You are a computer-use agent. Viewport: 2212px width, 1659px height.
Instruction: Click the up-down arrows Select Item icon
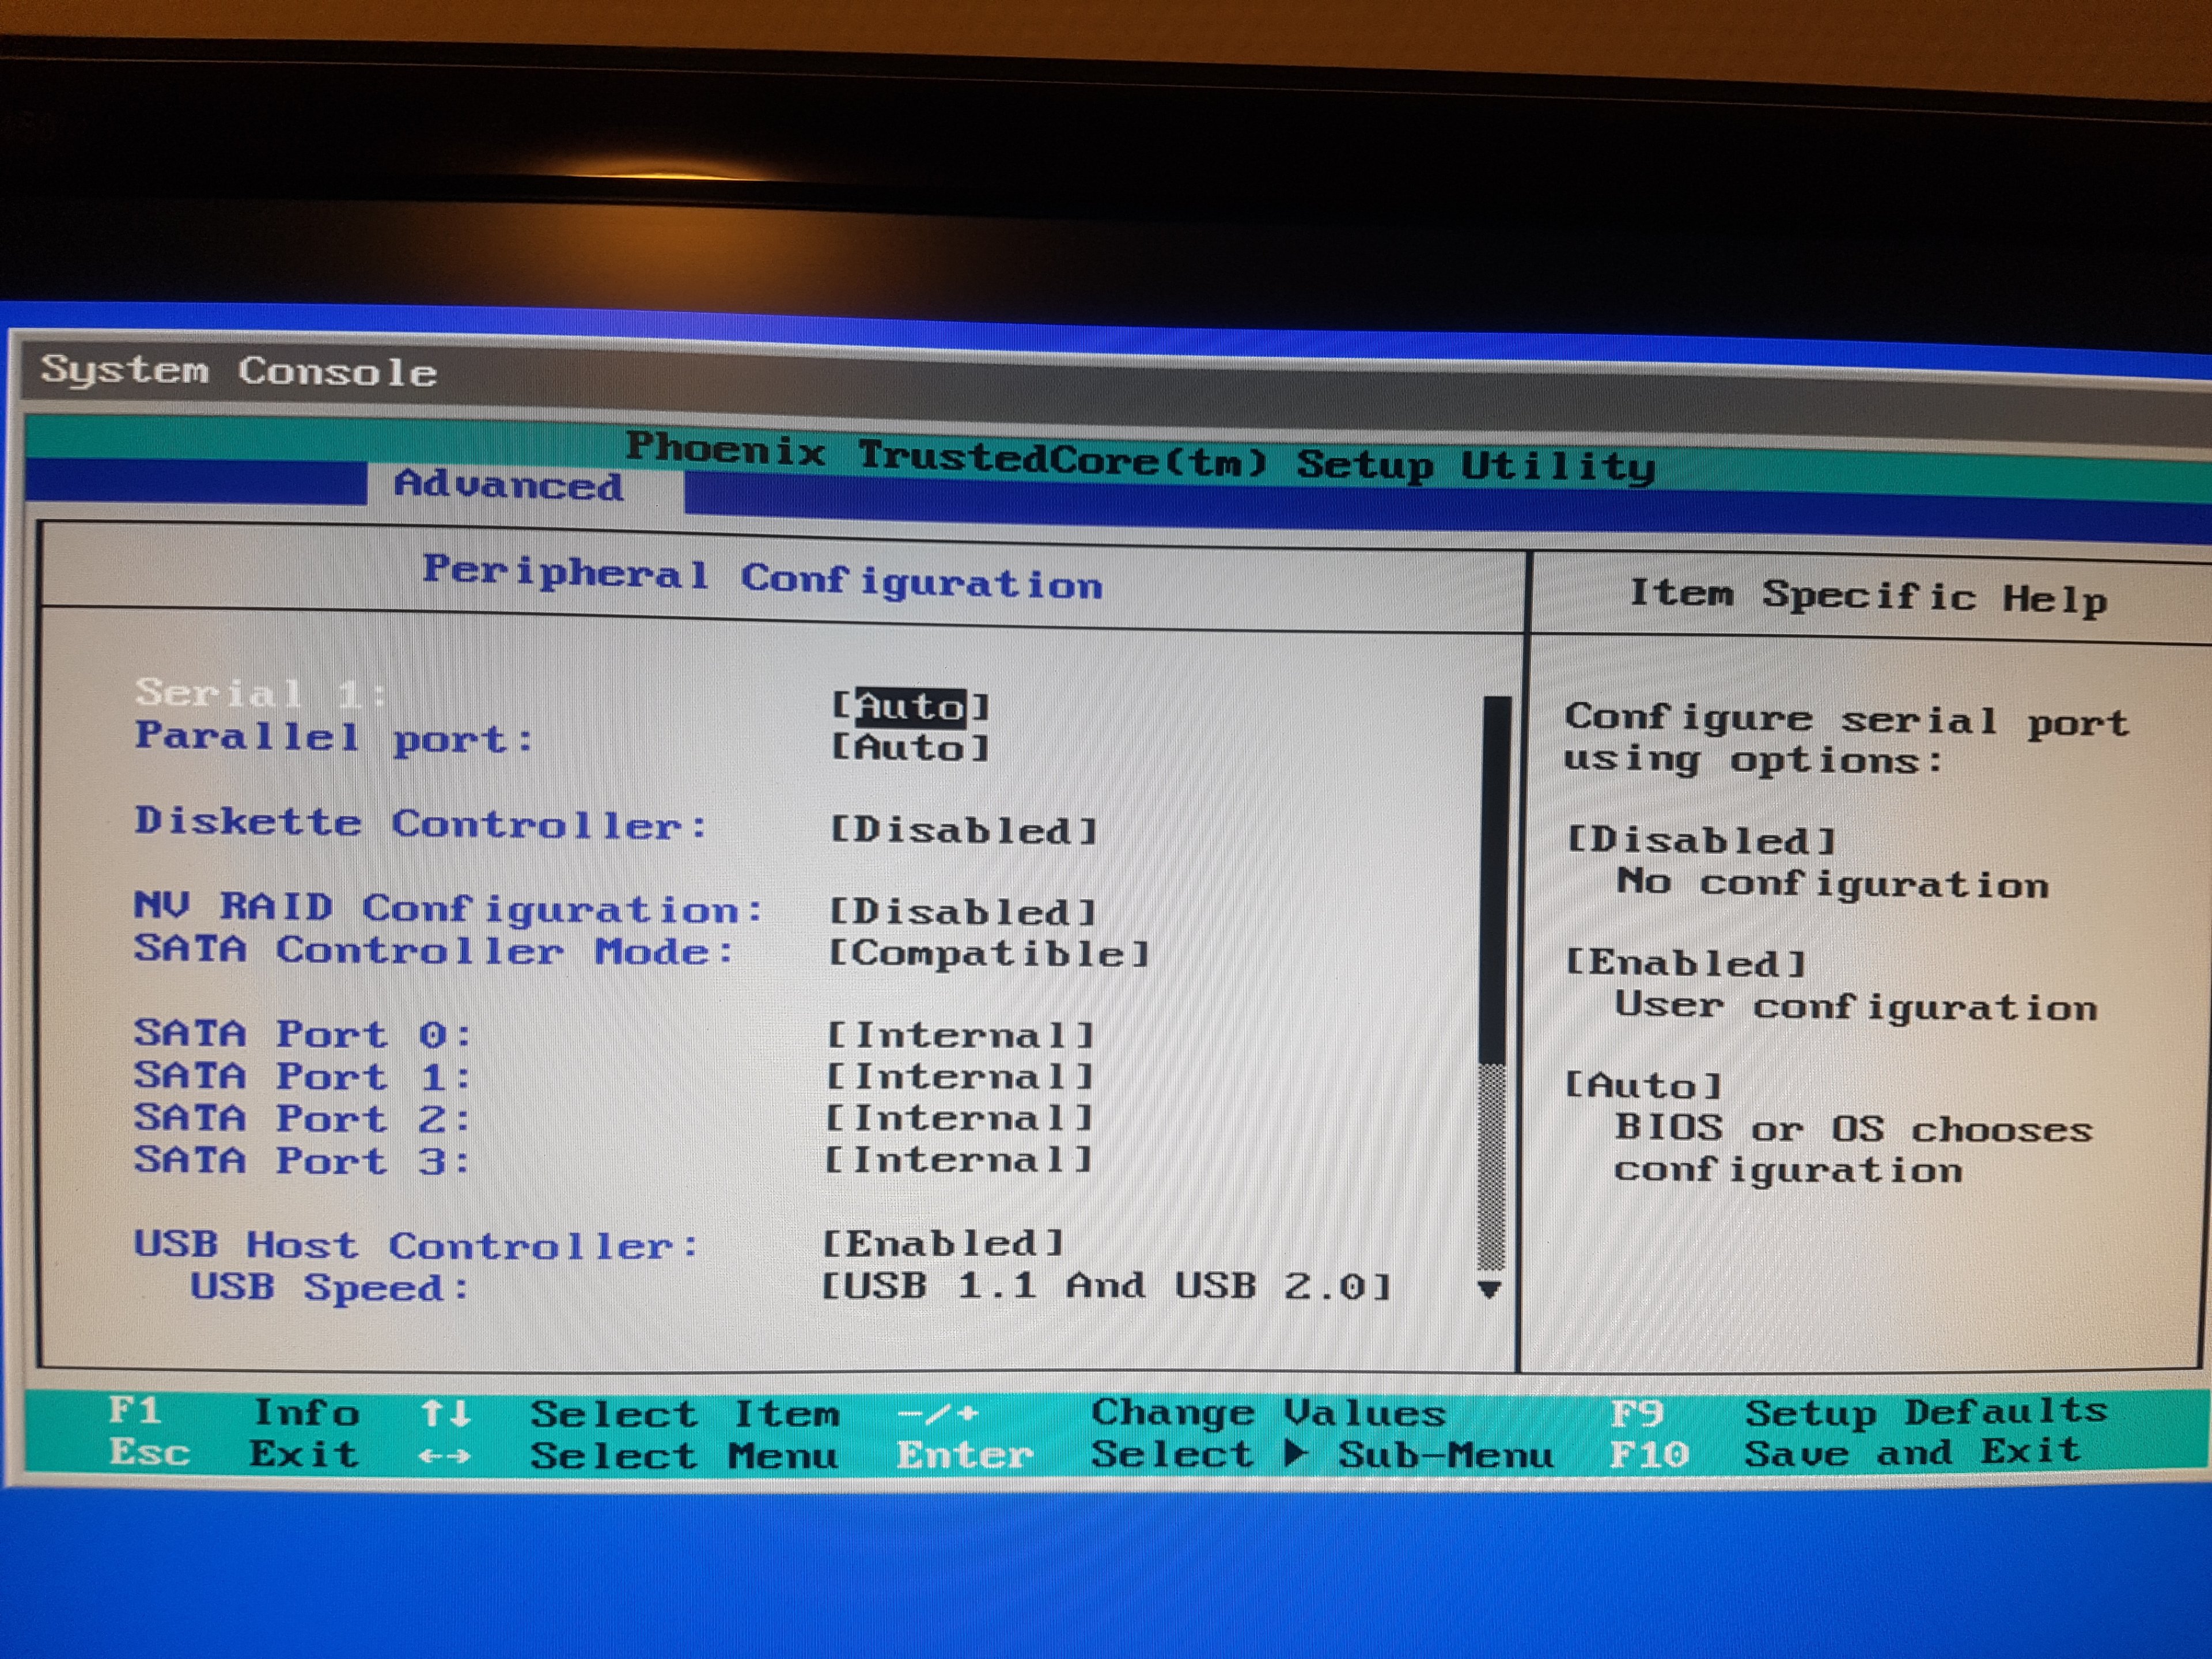tap(445, 1413)
